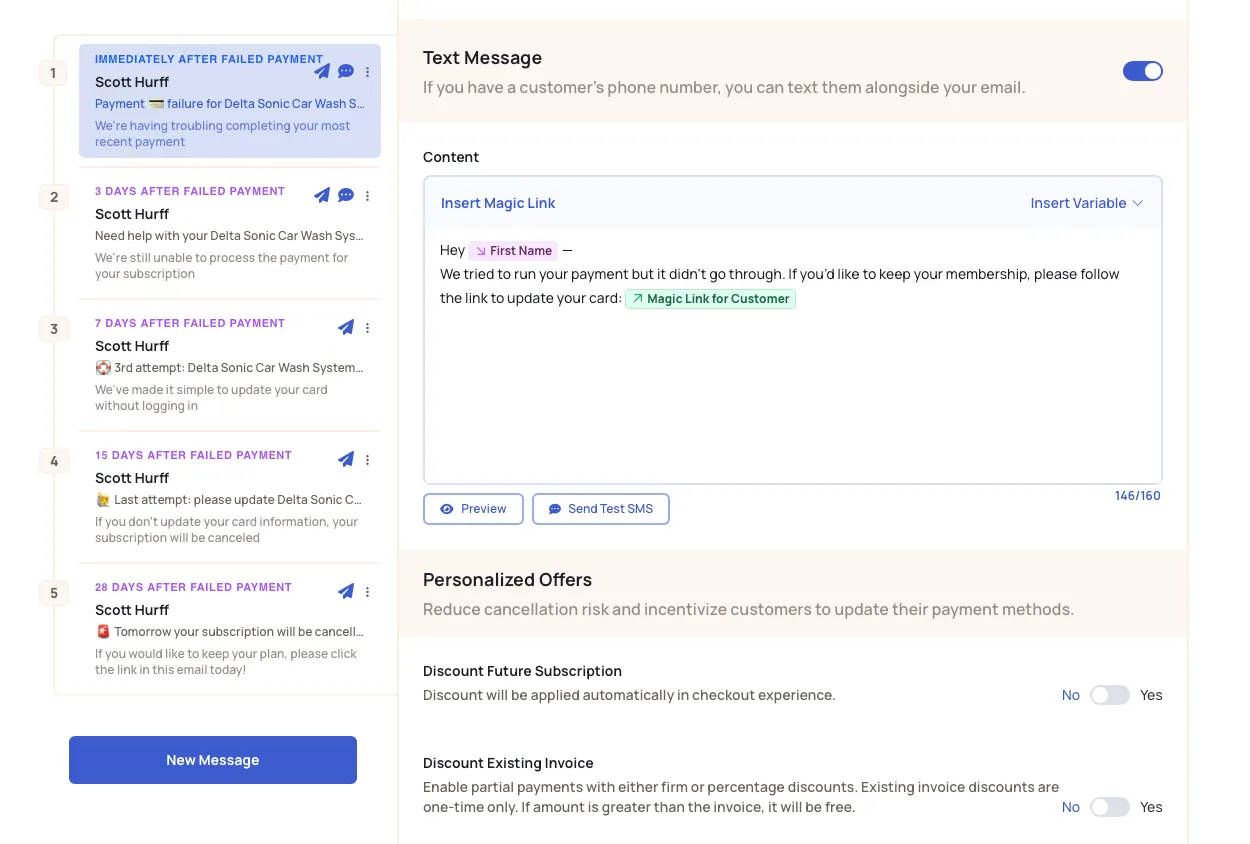Click paper plane icon on 3 days message
Viewport: 1250px width, 844px height.
pos(322,195)
